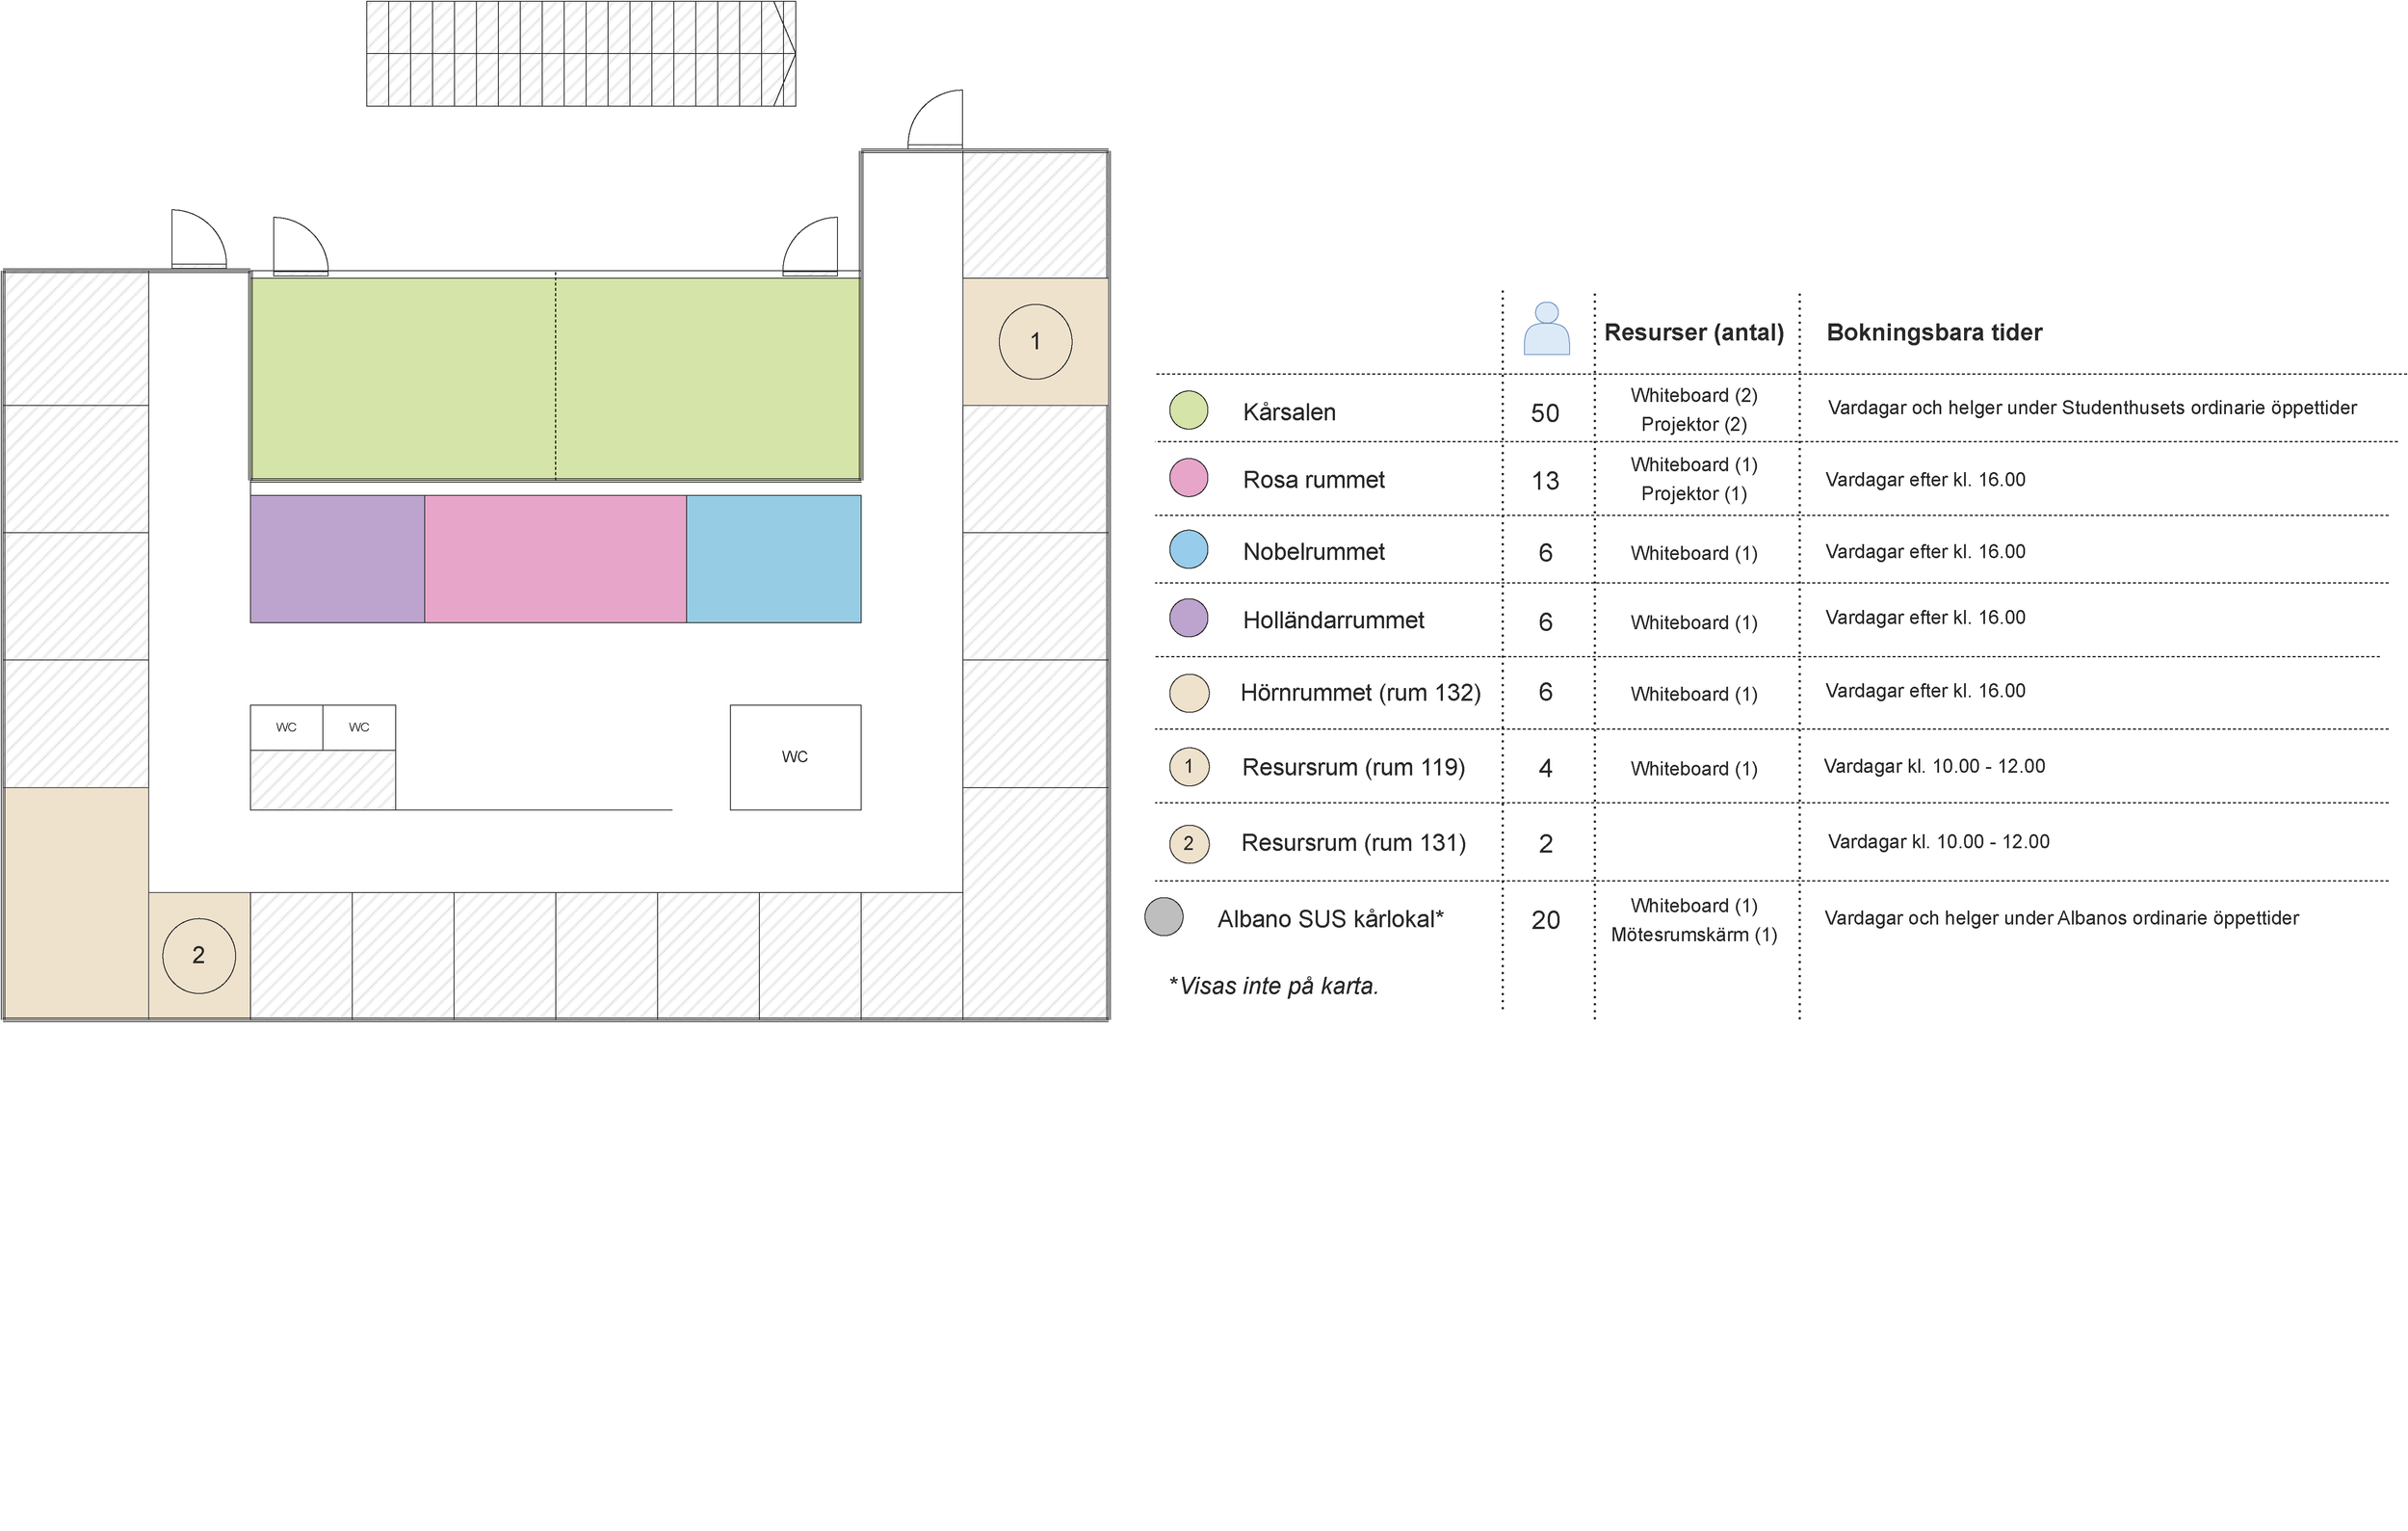This screenshot has height=1531, width=2408.
Task: Click the numbered 2 legend circle for Resursrum 131
Action: tap(1189, 843)
